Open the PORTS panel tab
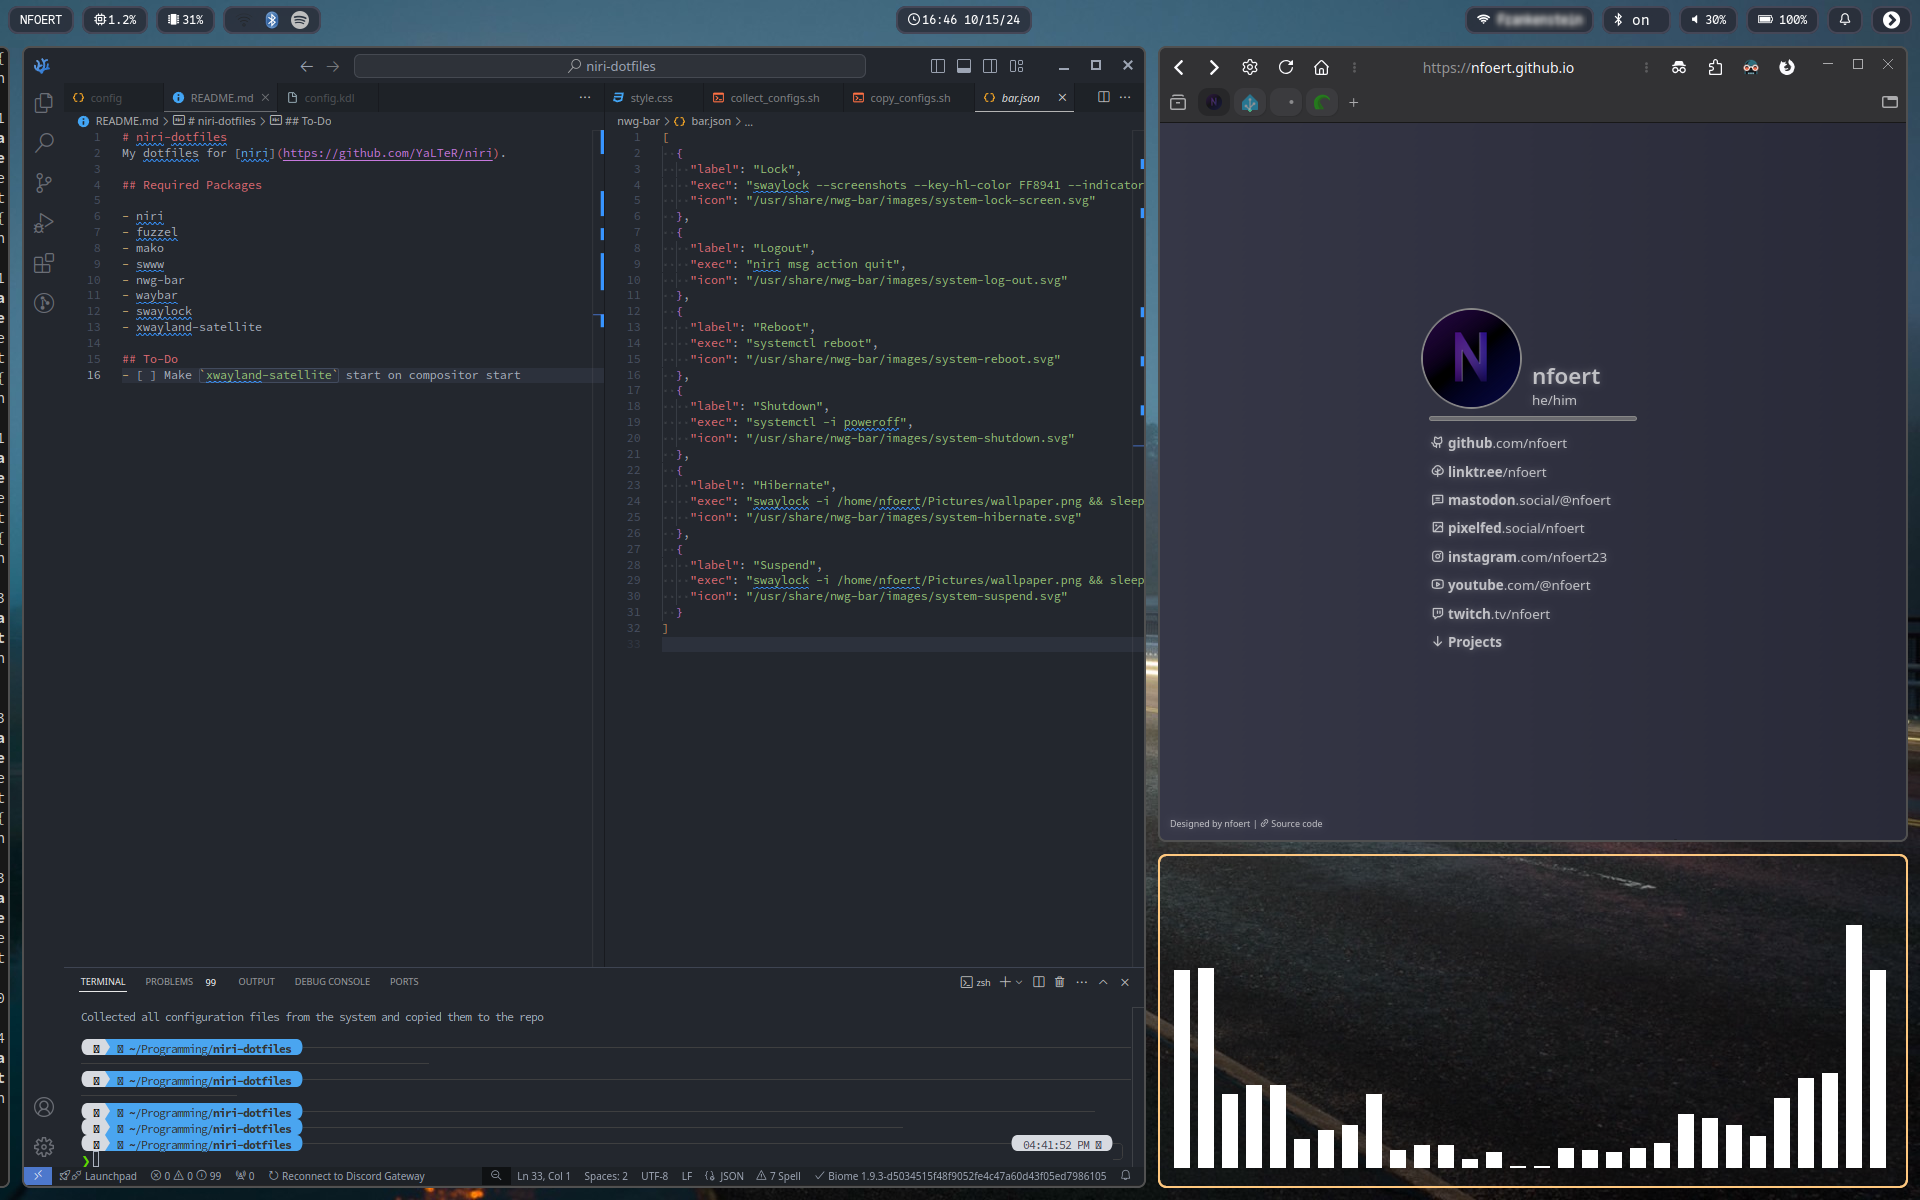The height and width of the screenshot is (1200, 1920). click(x=404, y=982)
